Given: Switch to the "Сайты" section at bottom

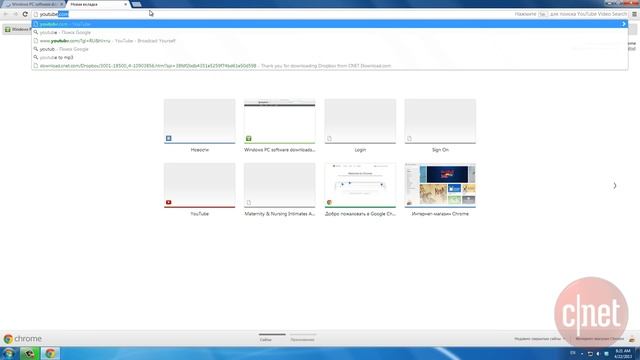Looking at the screenshot, I should 266,339.
